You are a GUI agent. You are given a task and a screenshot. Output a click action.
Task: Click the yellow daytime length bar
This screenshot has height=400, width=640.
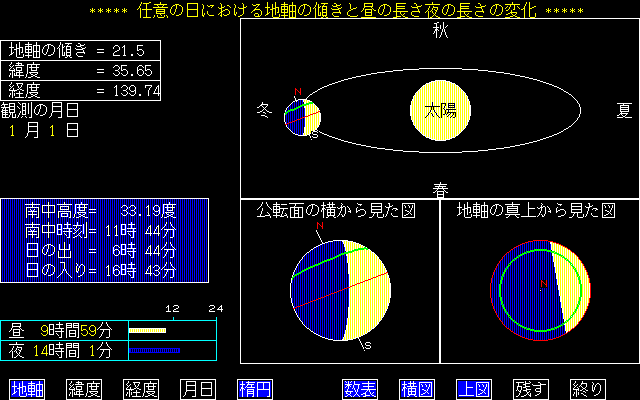[147, 330]
